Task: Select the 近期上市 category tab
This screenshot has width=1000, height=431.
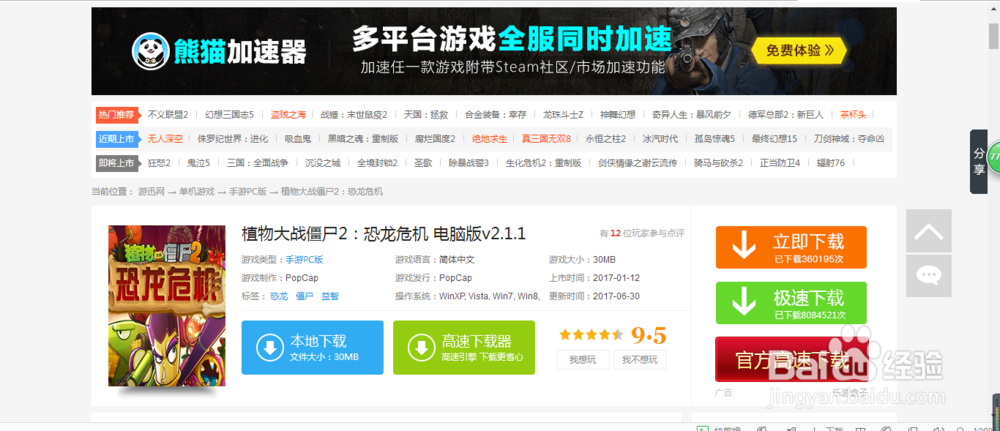Action: pyautogui.click(x=117, y=139)
